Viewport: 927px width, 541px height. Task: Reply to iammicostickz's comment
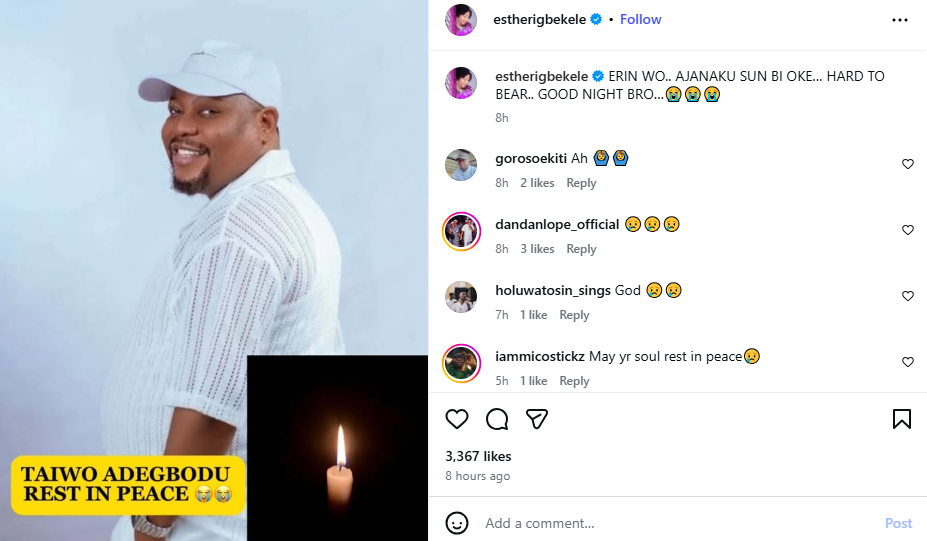tap(574, 381)
